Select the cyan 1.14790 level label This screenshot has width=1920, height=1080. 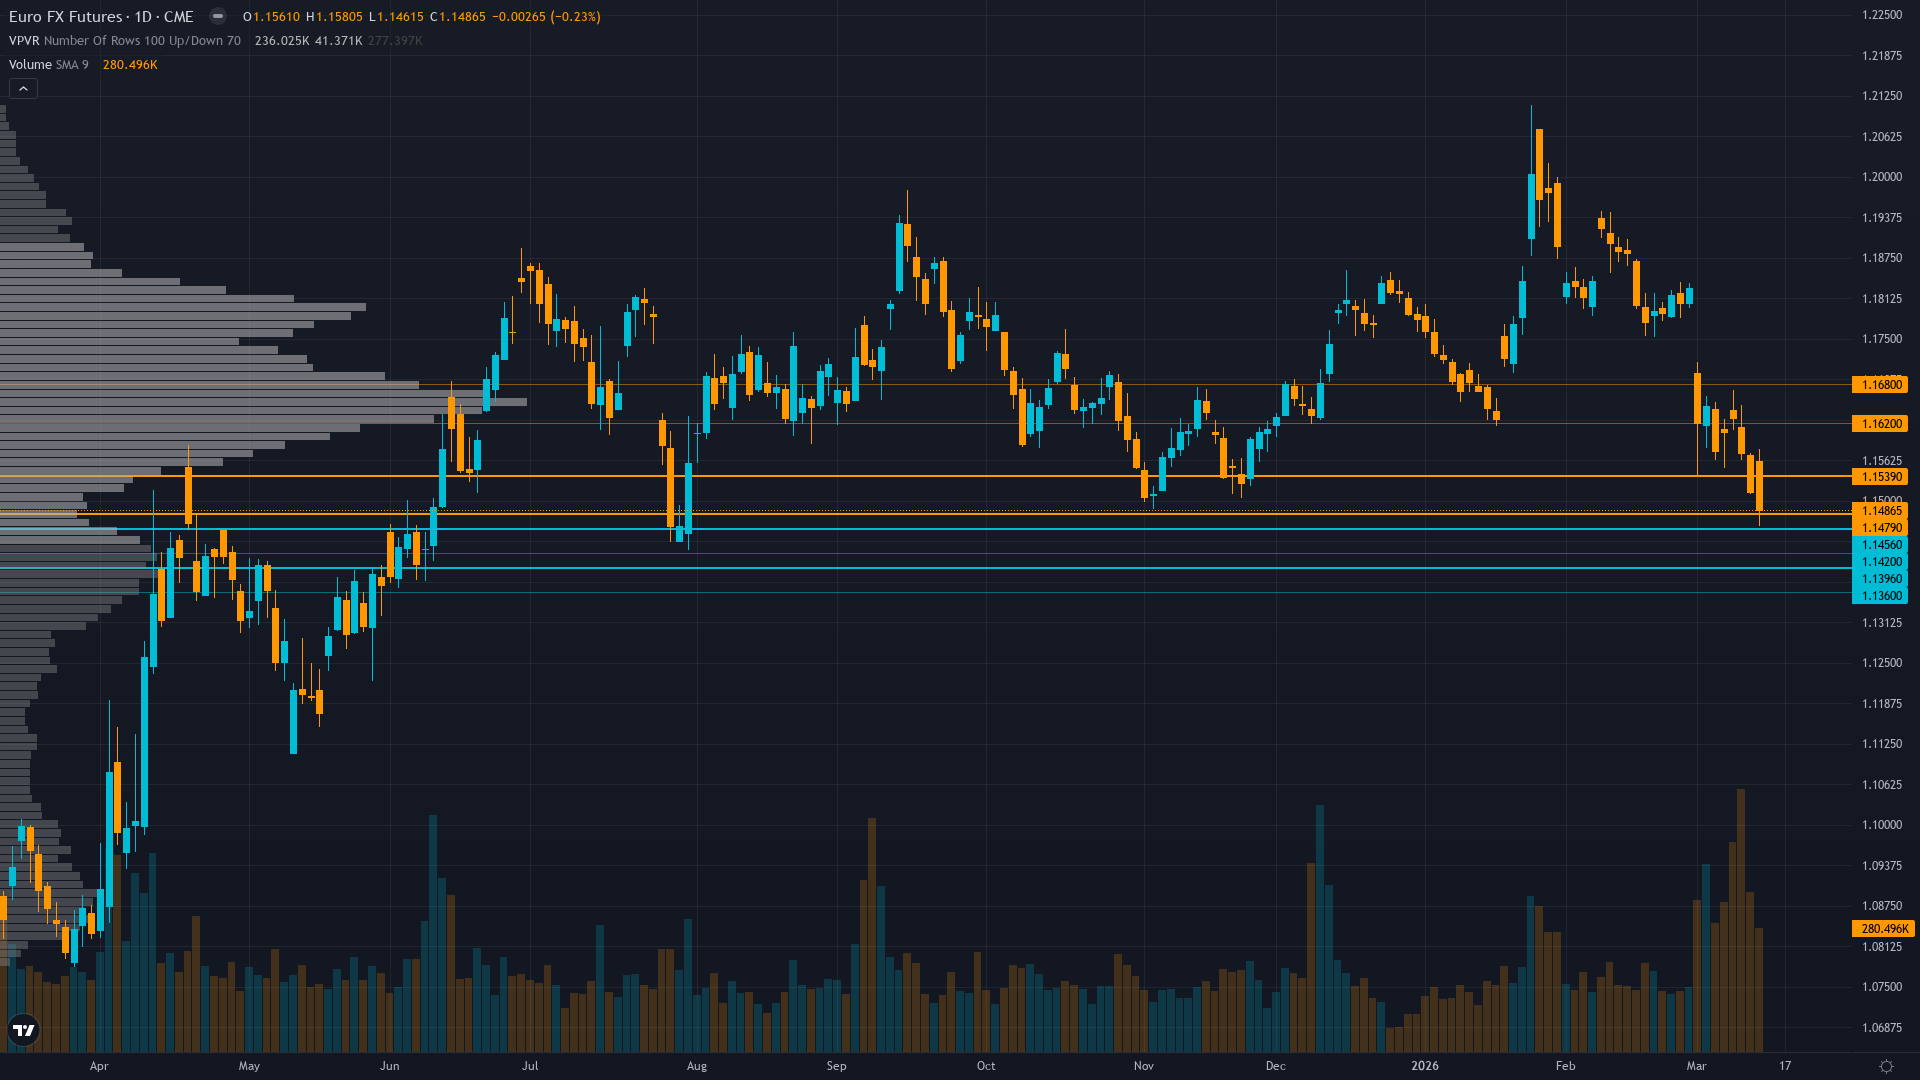1880,527
